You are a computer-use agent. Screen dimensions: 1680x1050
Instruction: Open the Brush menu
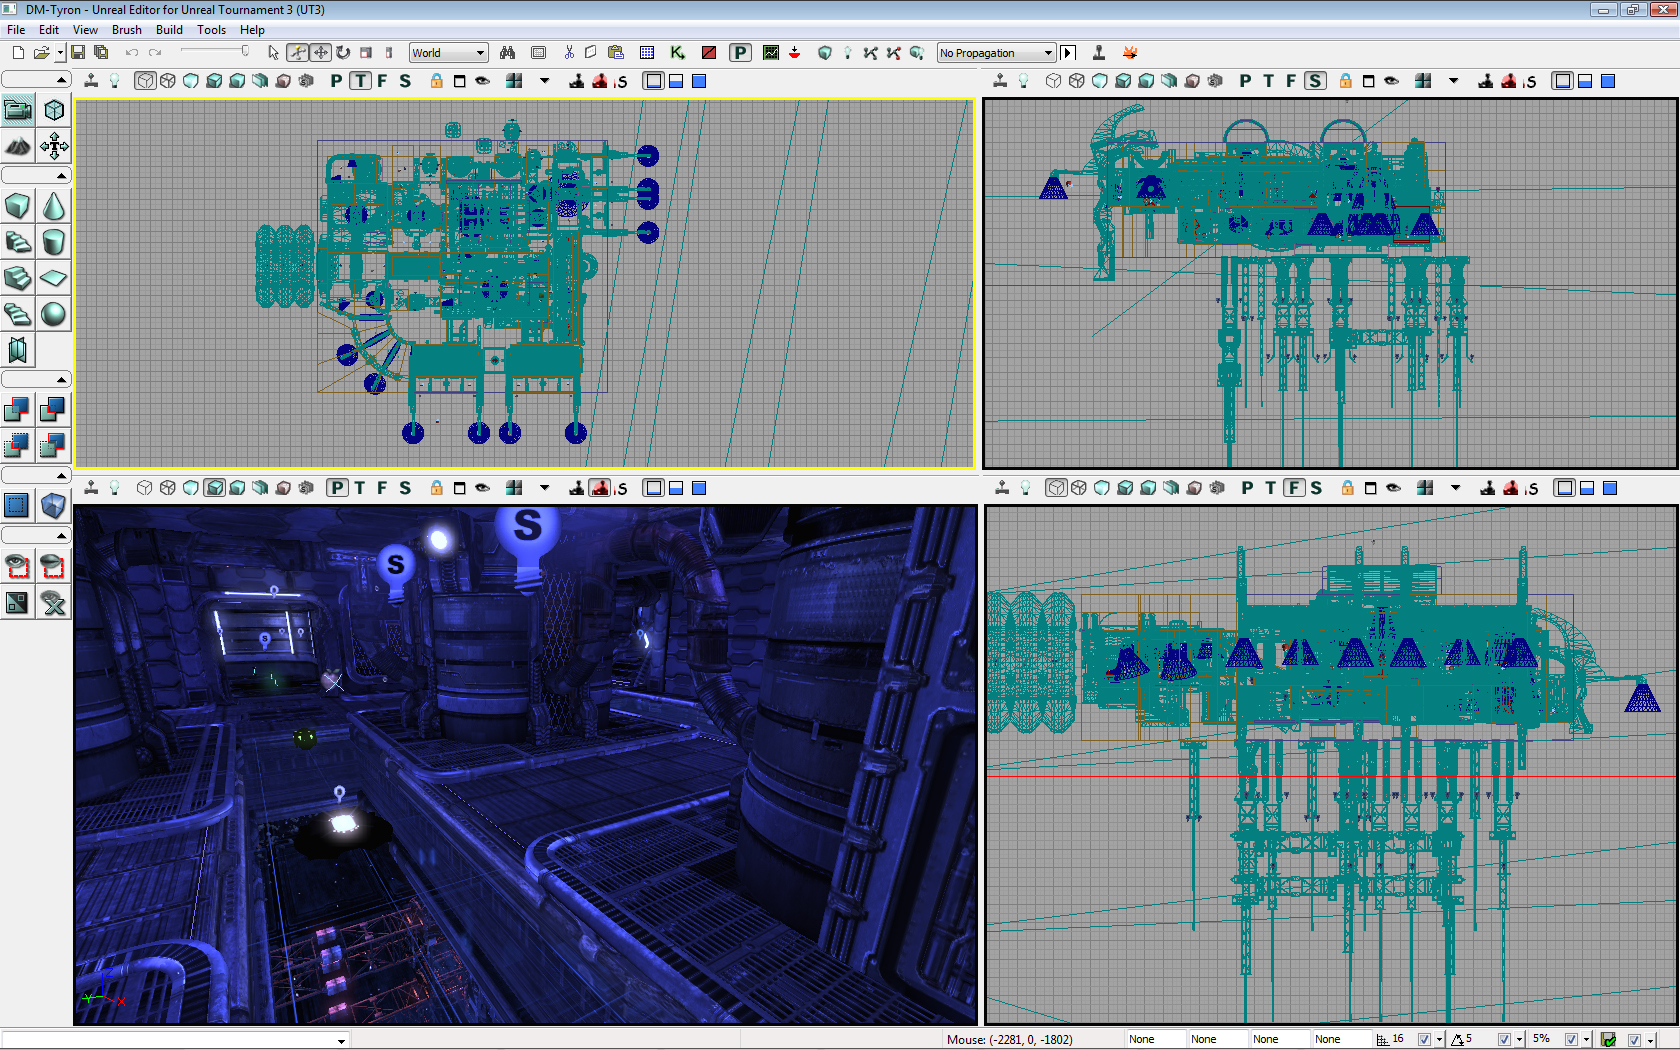point(126,29)
